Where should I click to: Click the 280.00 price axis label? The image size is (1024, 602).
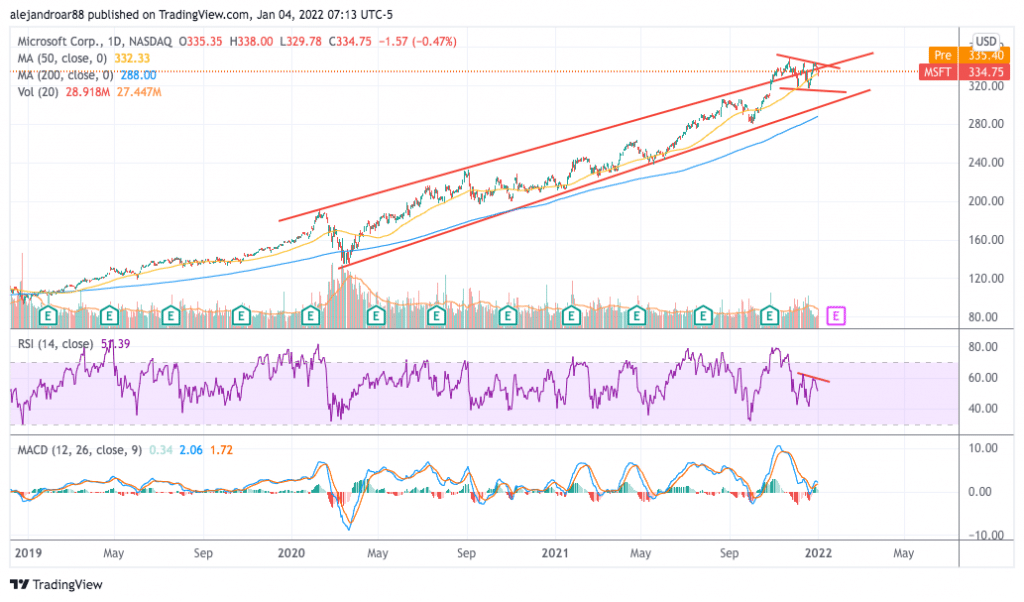pyautogui.click(x=986, y=124)
